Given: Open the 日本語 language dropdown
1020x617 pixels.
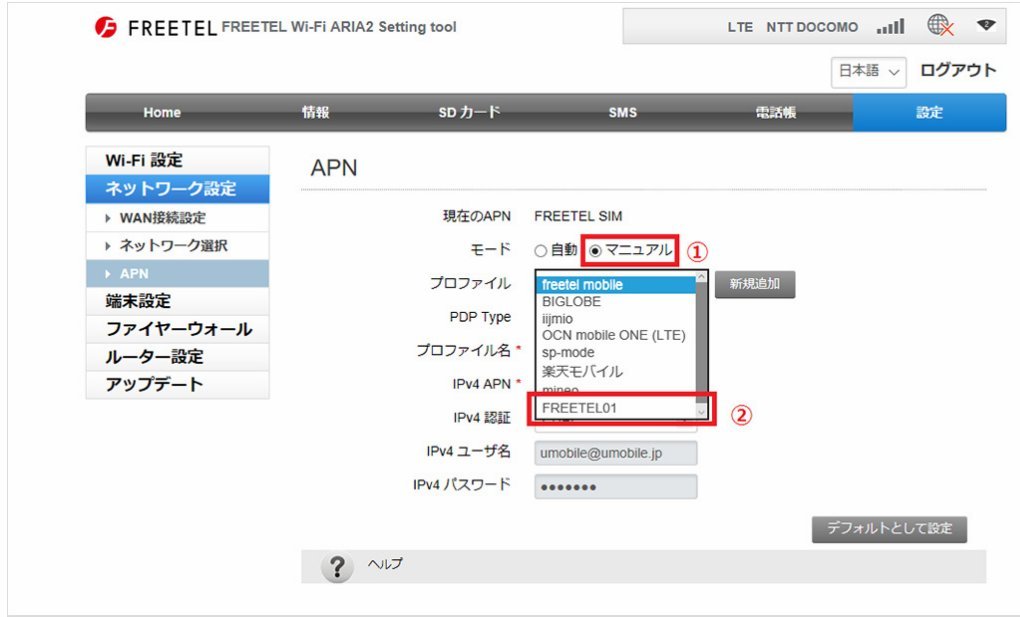Looking at the screenshot, I should click(x=868, y=72).
